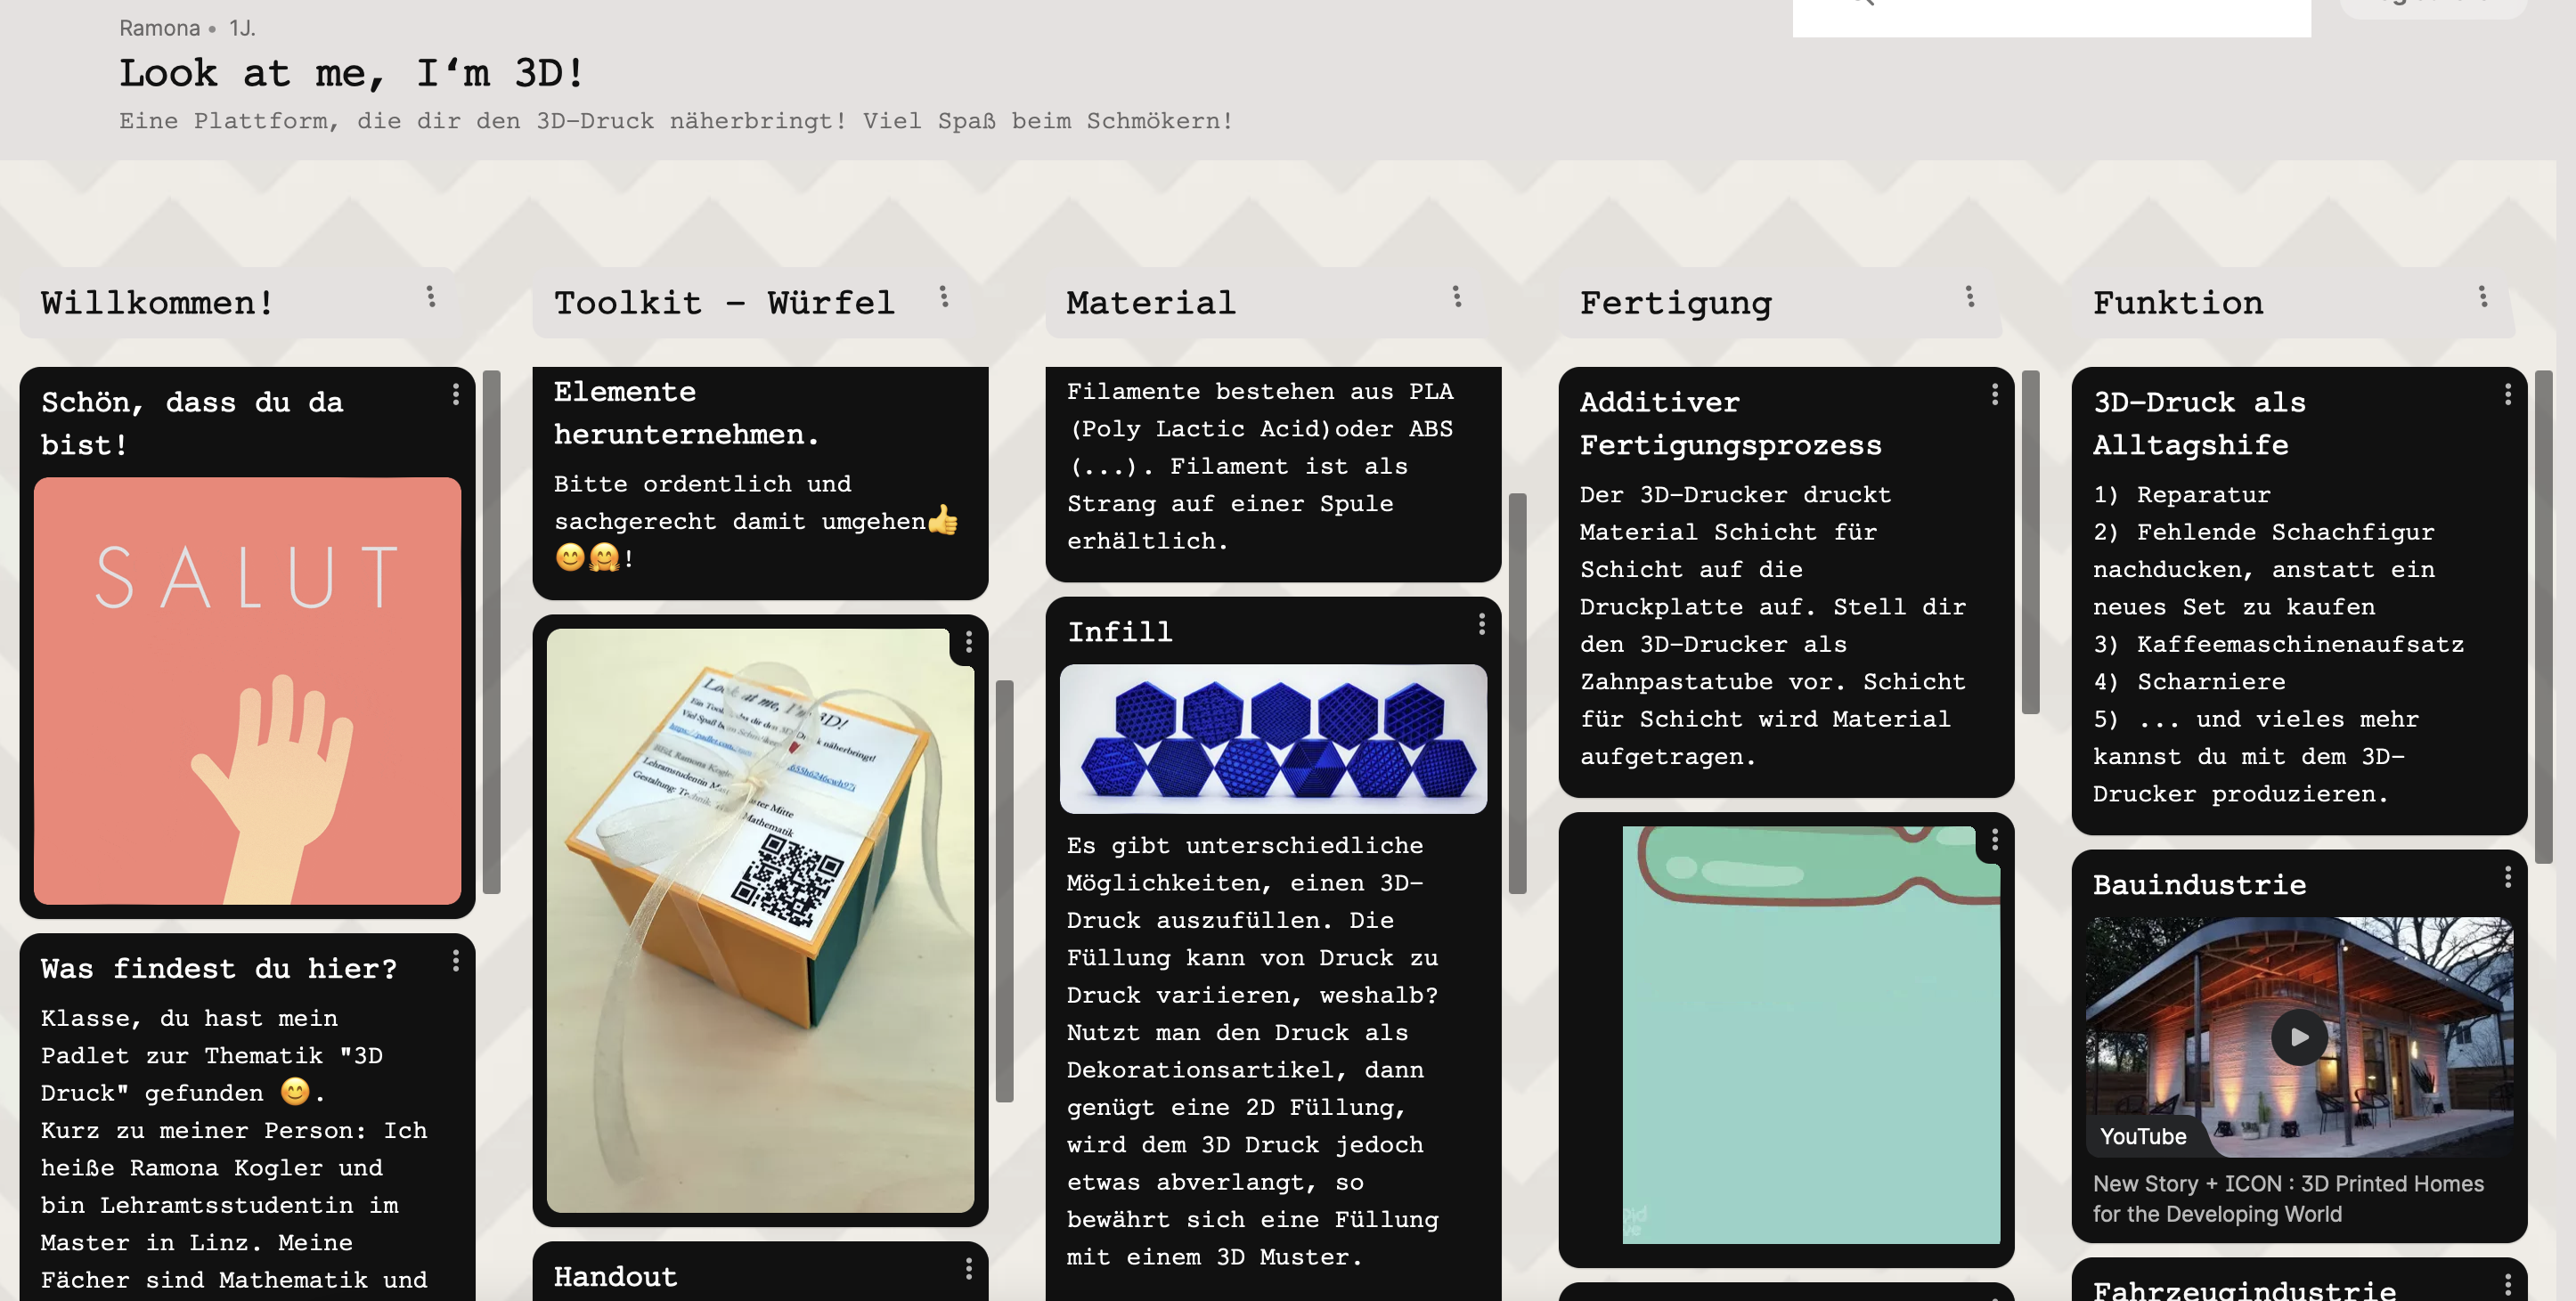Click the Material column scrollbar
2576x1301 pixels.
coord(1517,693)
